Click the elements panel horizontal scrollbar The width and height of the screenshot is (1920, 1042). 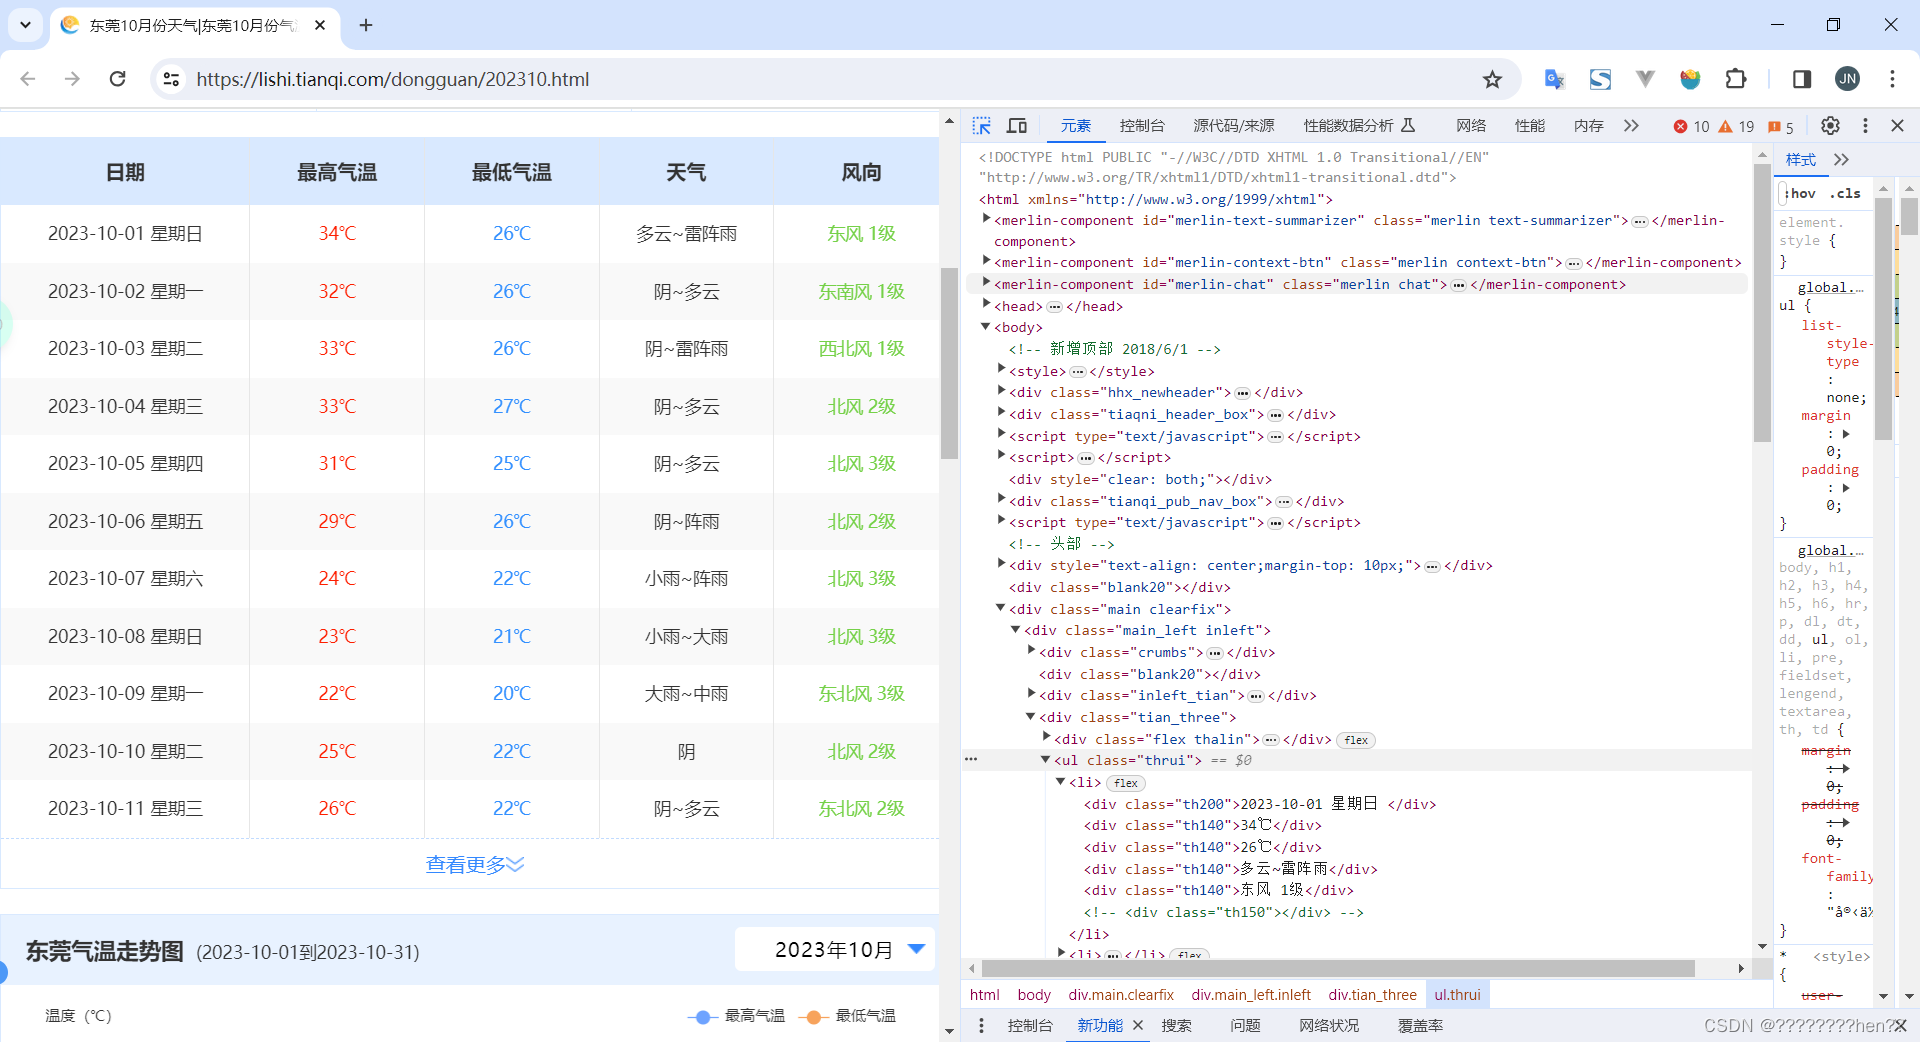tap(1338, 968)
